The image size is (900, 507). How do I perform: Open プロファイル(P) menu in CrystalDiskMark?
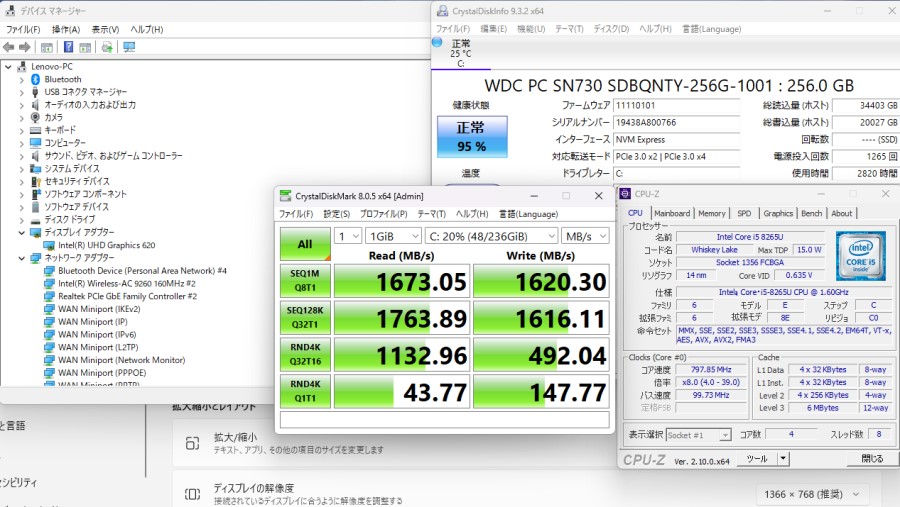pyautogui.click(x=383, y=214)
